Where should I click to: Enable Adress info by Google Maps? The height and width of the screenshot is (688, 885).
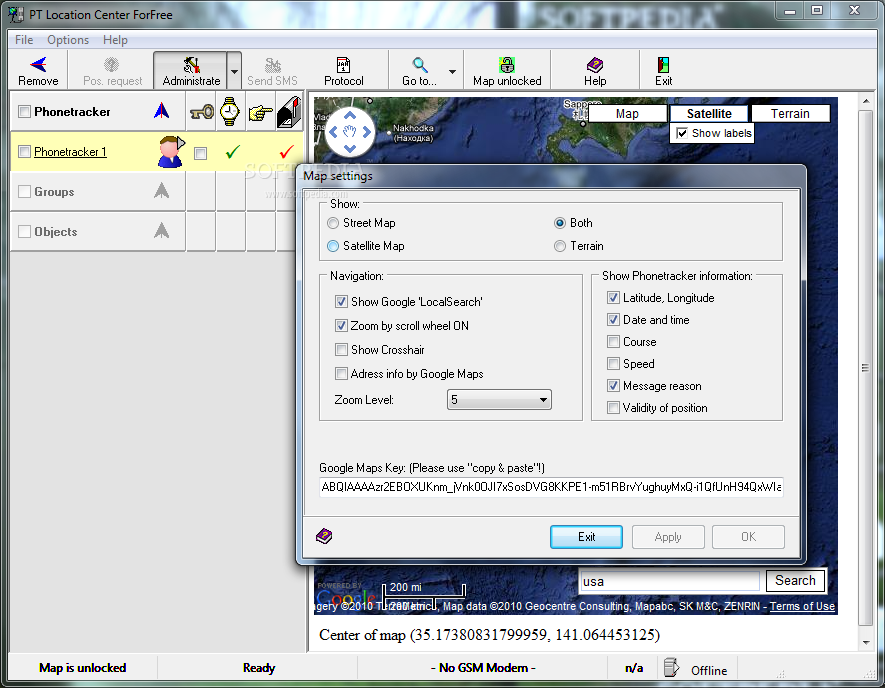click(x=341, y=374)
